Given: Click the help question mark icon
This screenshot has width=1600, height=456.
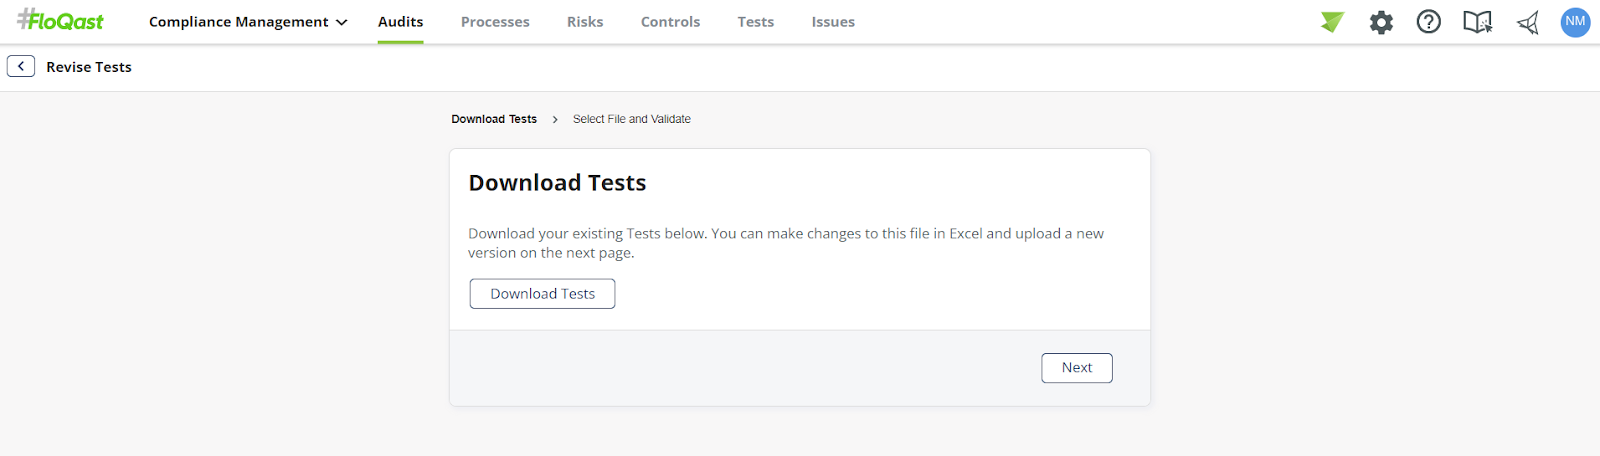Looking at the screenshot, I should pyautogui.click(x=1429, y=22).
